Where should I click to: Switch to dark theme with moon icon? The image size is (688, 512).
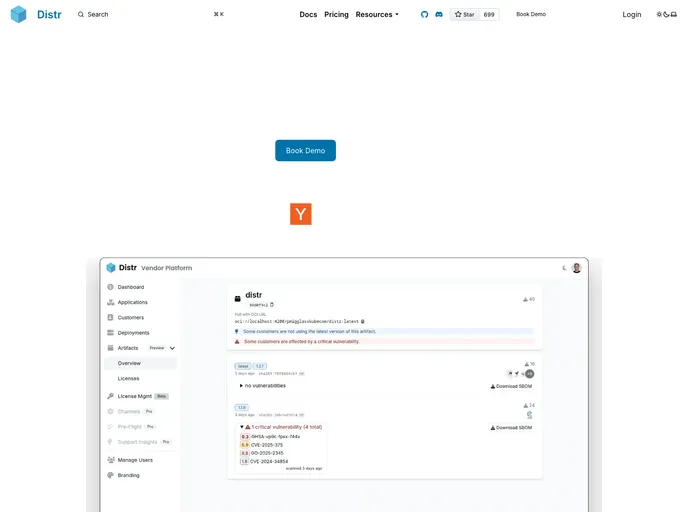click(666, 14)
